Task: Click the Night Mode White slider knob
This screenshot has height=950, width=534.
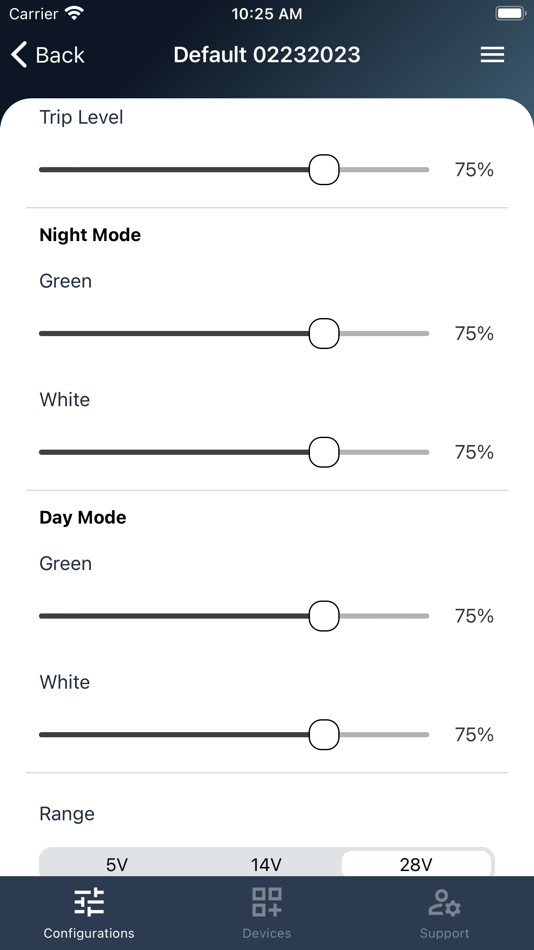Action: point(324,452)
